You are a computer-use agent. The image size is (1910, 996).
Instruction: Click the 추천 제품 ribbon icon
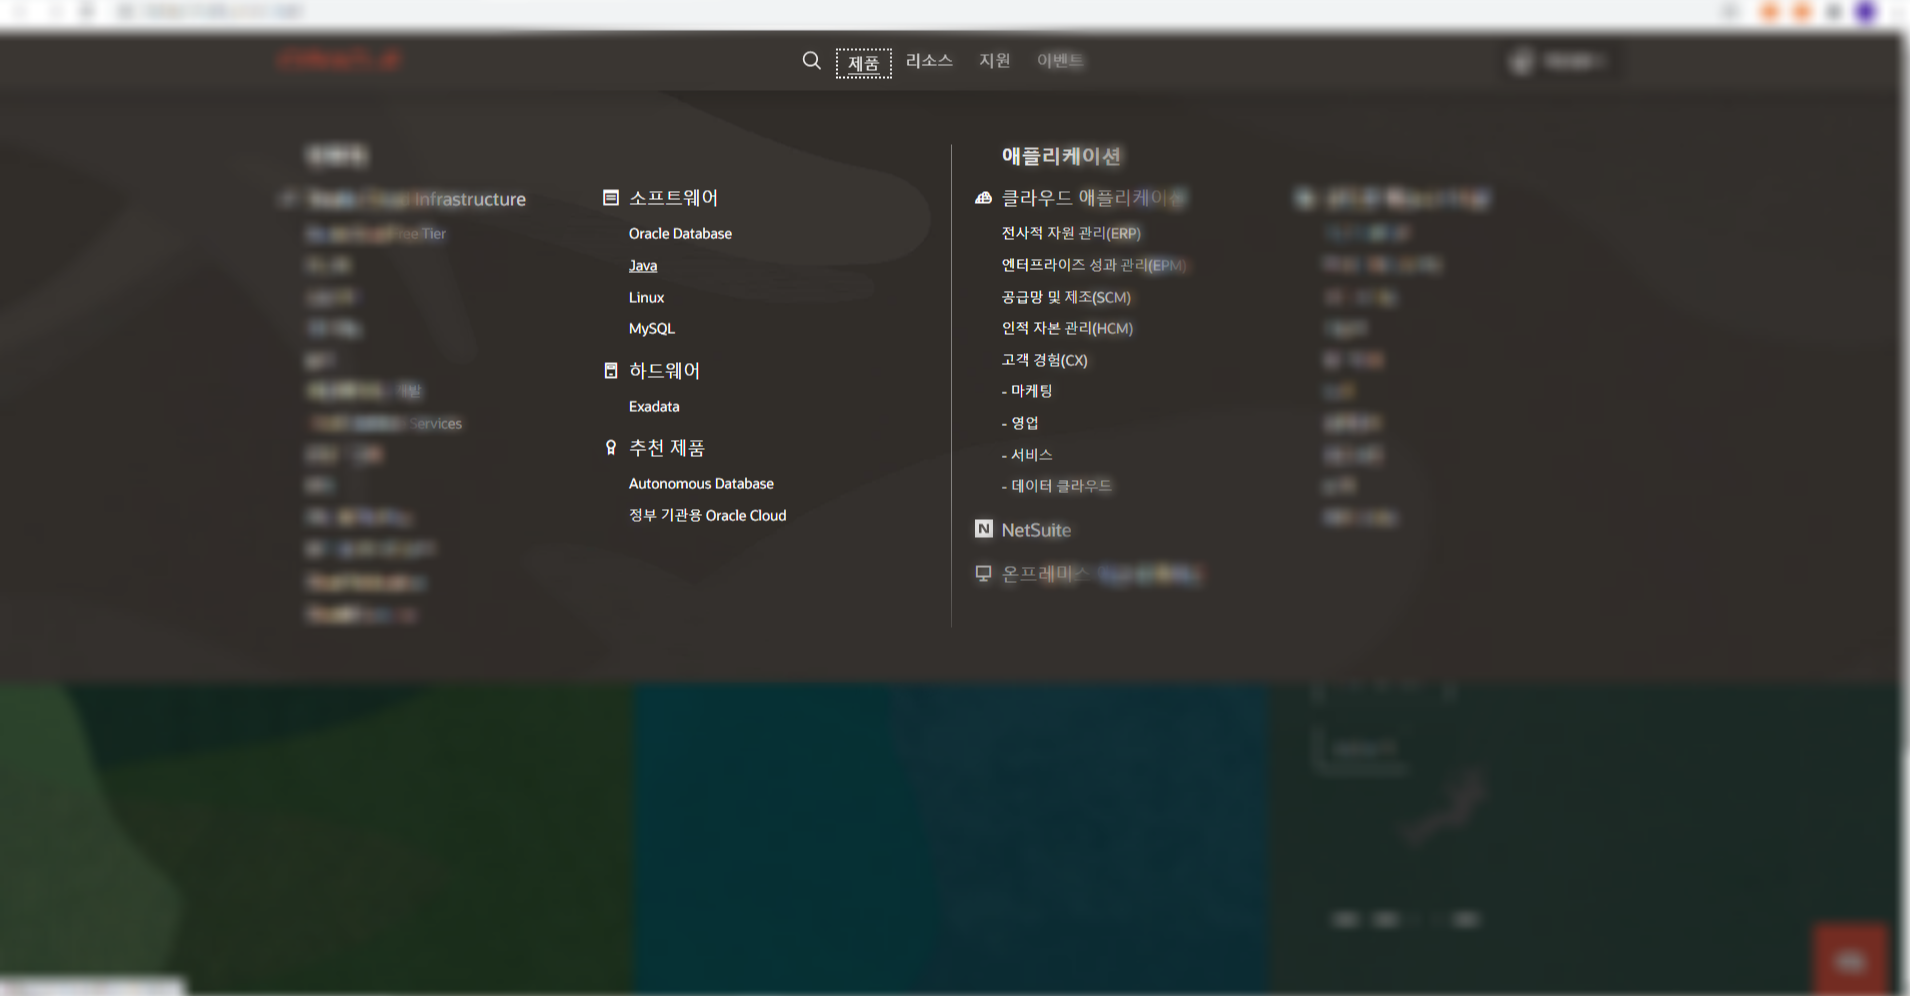[x=611, y=448]
